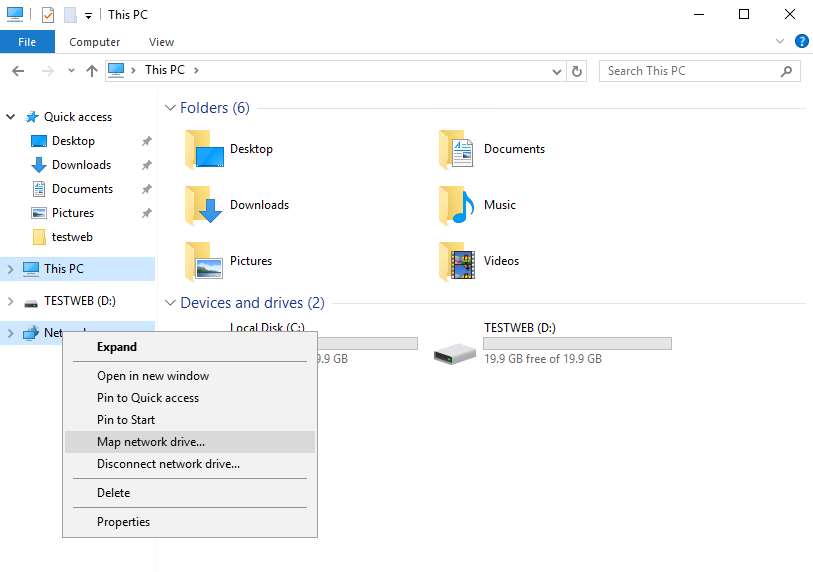The width and height of the screenshot is (813, 572).
Task: Choose Delete in context menu
Action: coord(190,493)
